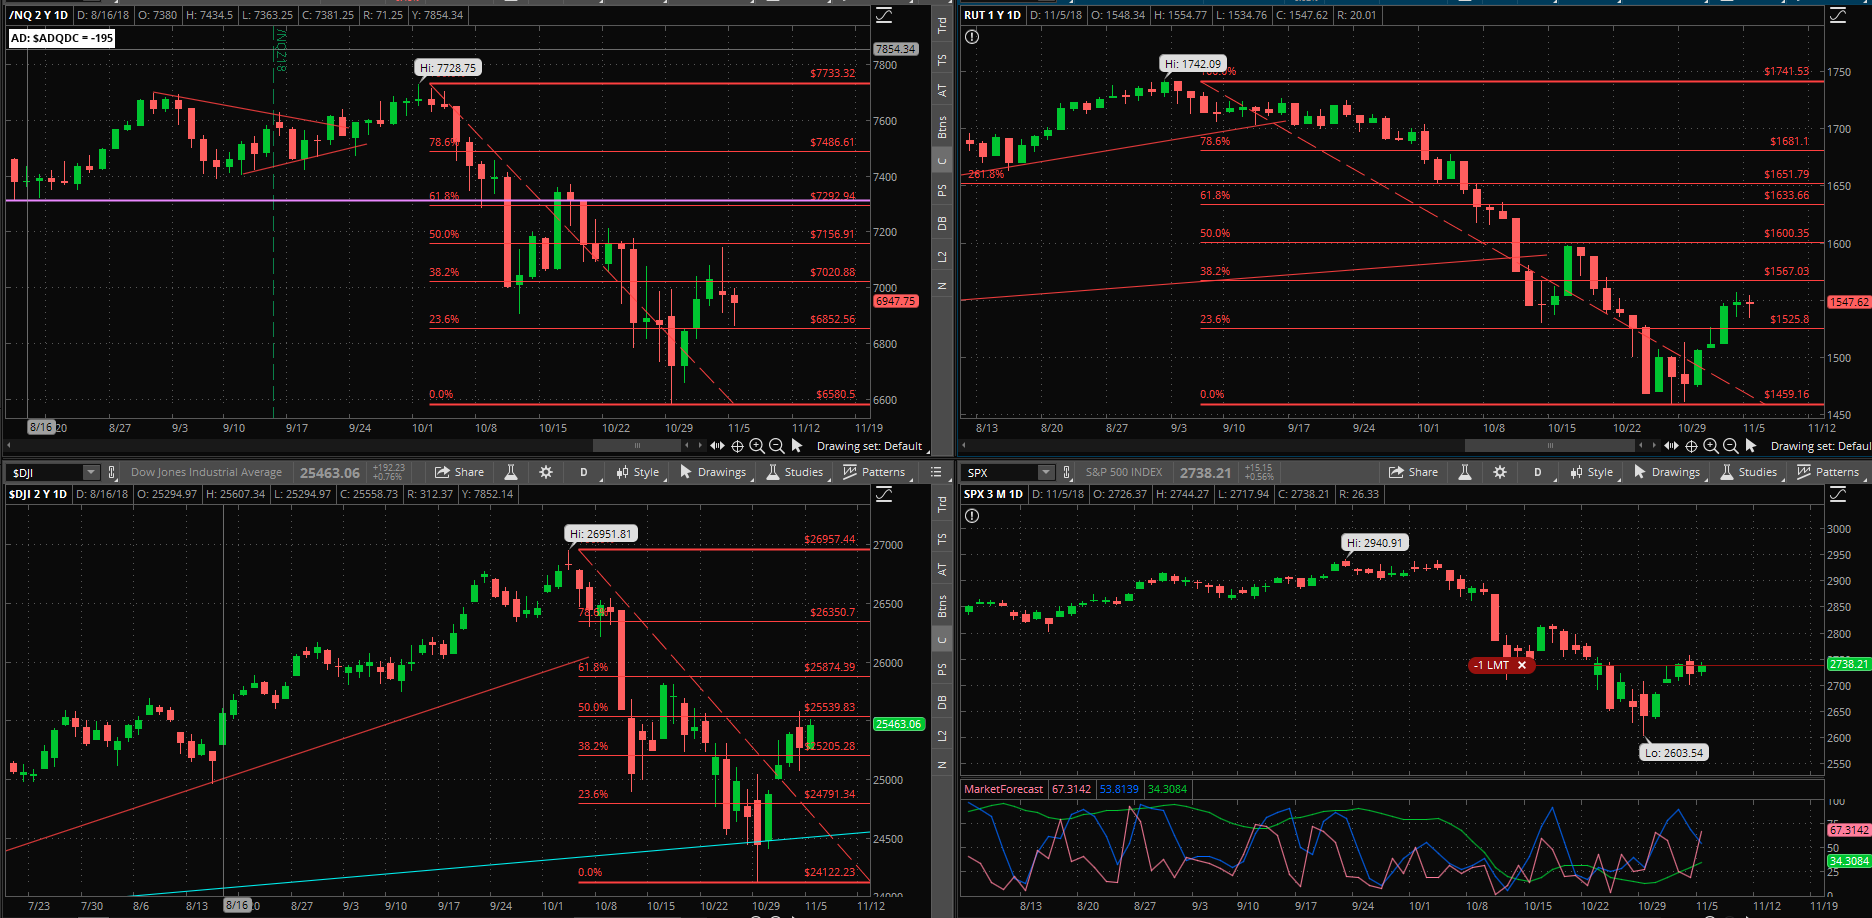Open the beaker icon in the $DJI toolbar
The image size is (1872, 918).
(x=511, y=472)
